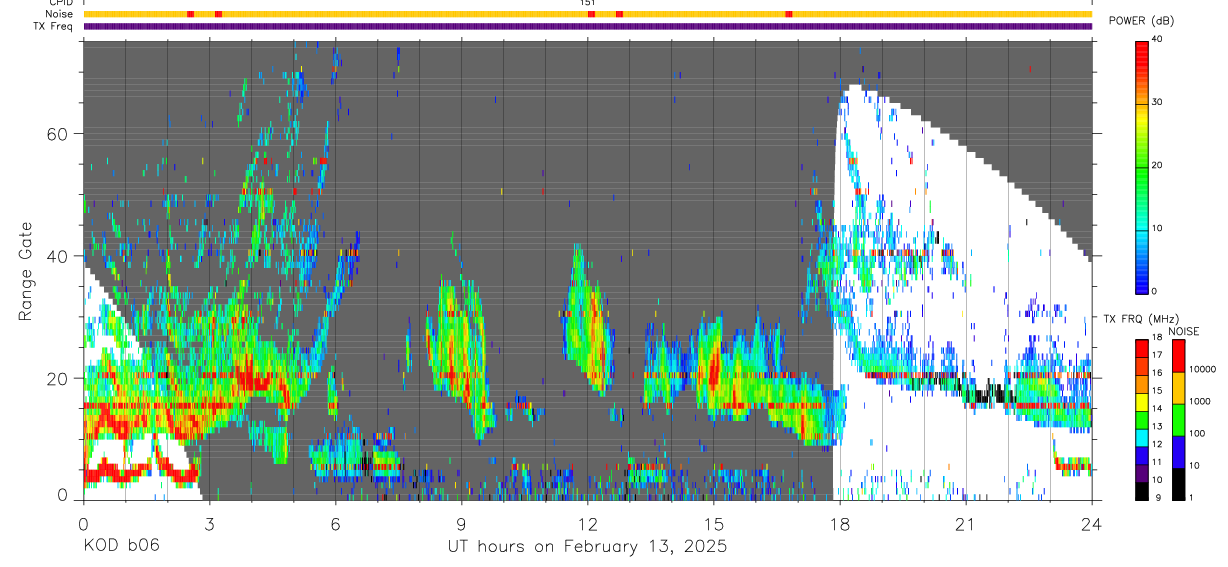The width and height of the screenshot is (1228, 567).
Task: Click the 18 tick on TX FRQ scale
Action: (x=1157, y=338)
